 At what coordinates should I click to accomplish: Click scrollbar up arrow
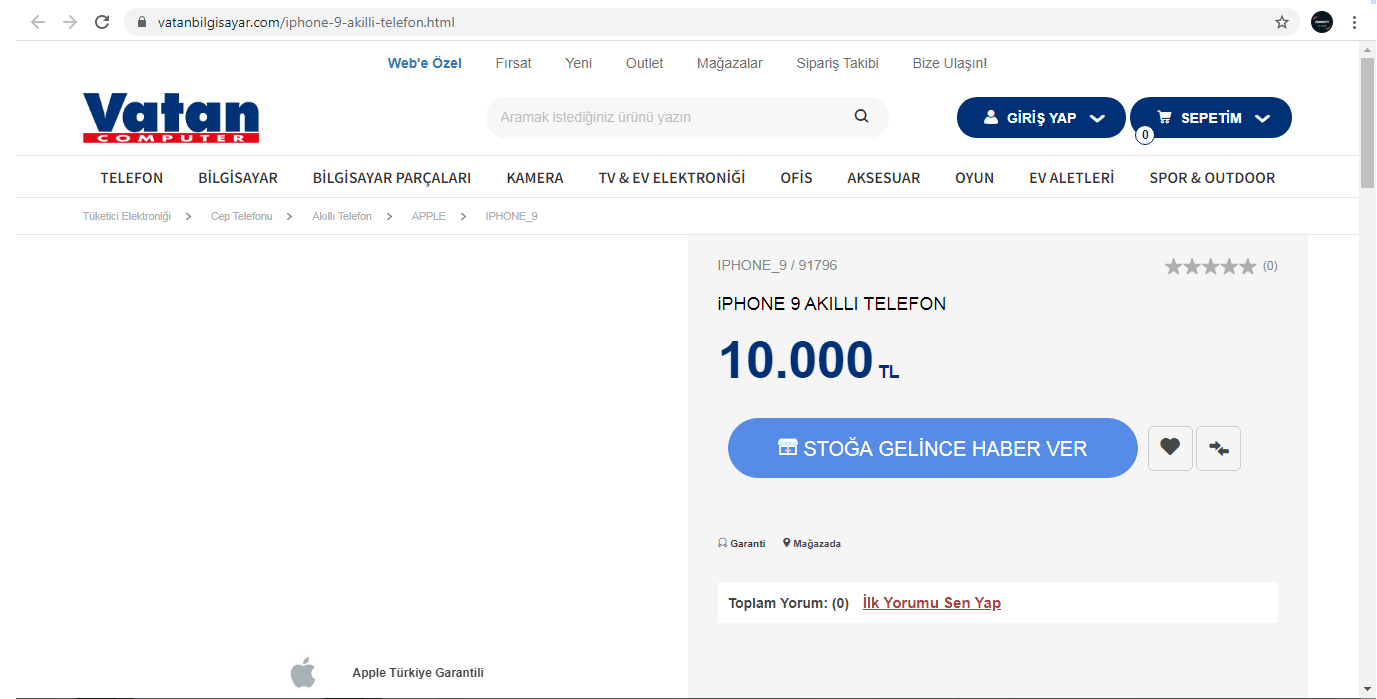pos(1368,49)
